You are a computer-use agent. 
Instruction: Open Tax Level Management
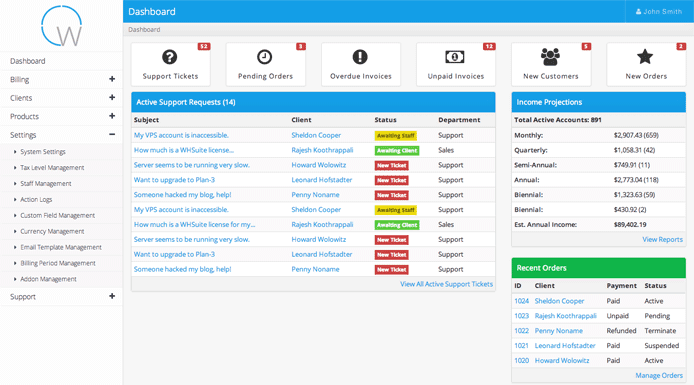tap(52, 168)
